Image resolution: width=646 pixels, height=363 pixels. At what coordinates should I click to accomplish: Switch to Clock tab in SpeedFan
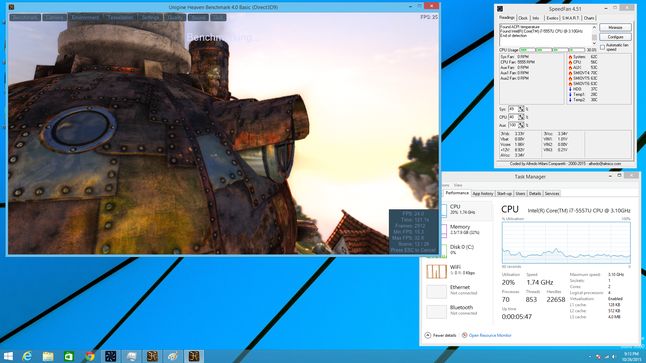[523, 18]
